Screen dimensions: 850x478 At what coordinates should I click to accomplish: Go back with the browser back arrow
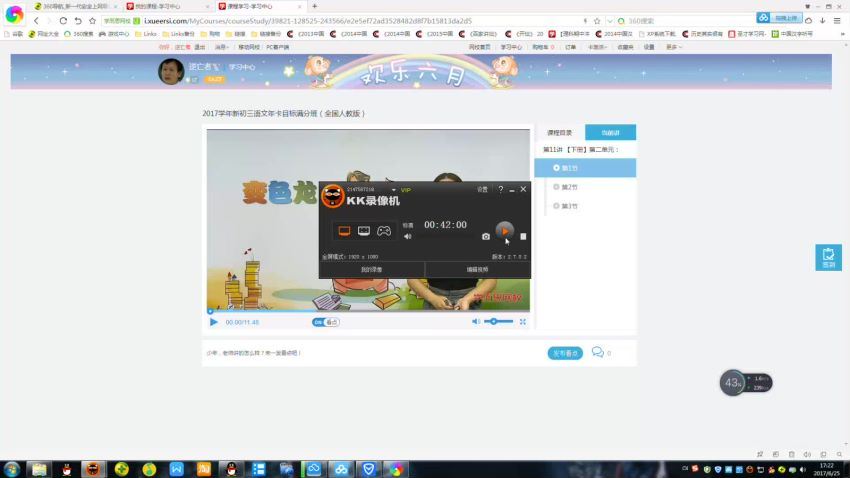pos(36,21)
